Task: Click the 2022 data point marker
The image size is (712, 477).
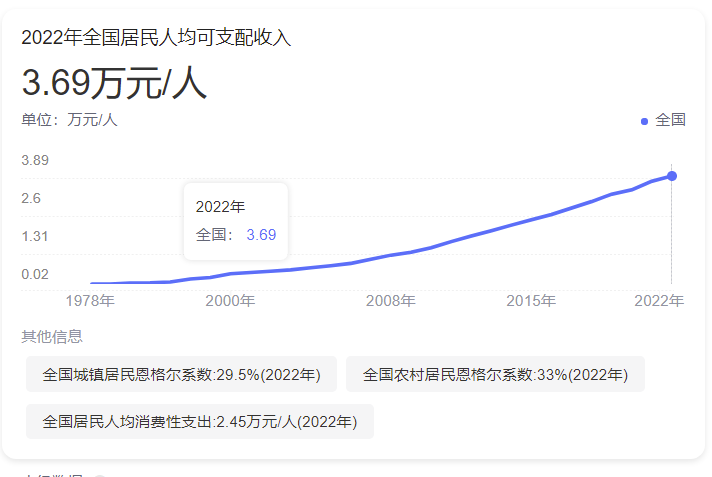Action: pyautogui.click(x=671, y=176)
